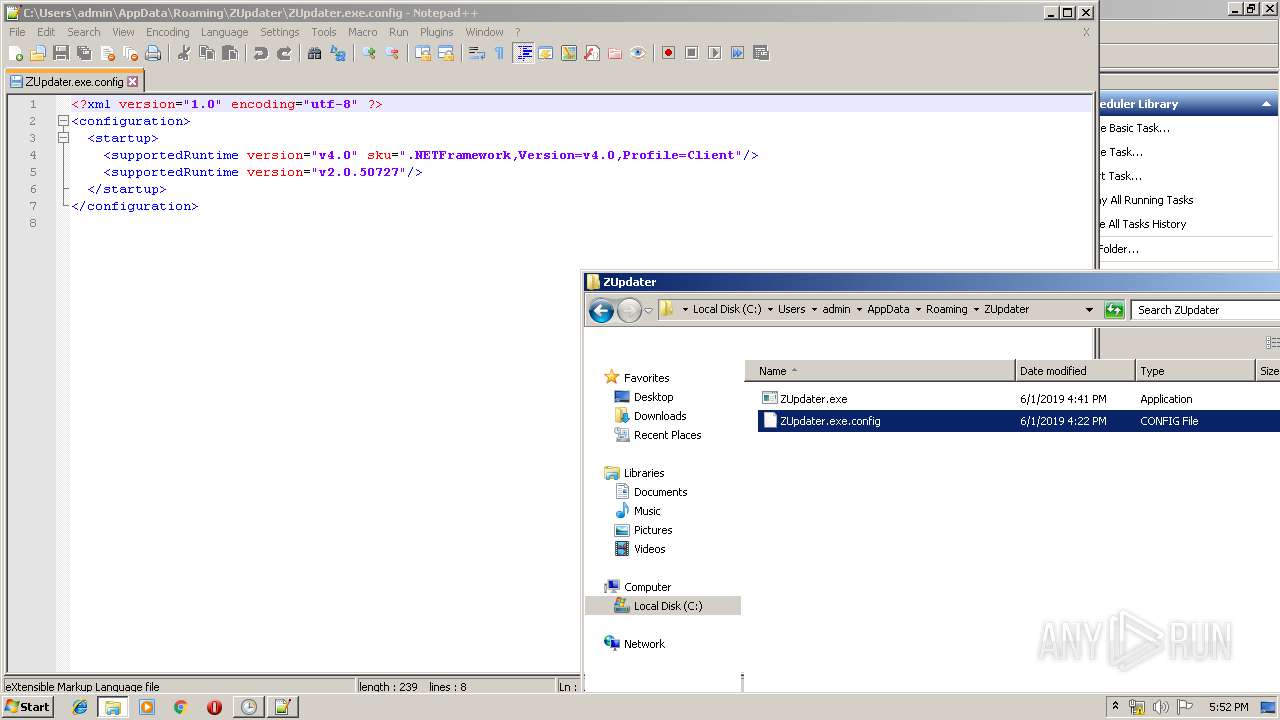The height and width of the screenshot is (720, 1280).
Task: Print the document using the toolbar printer icon
Action: [153, 53]
